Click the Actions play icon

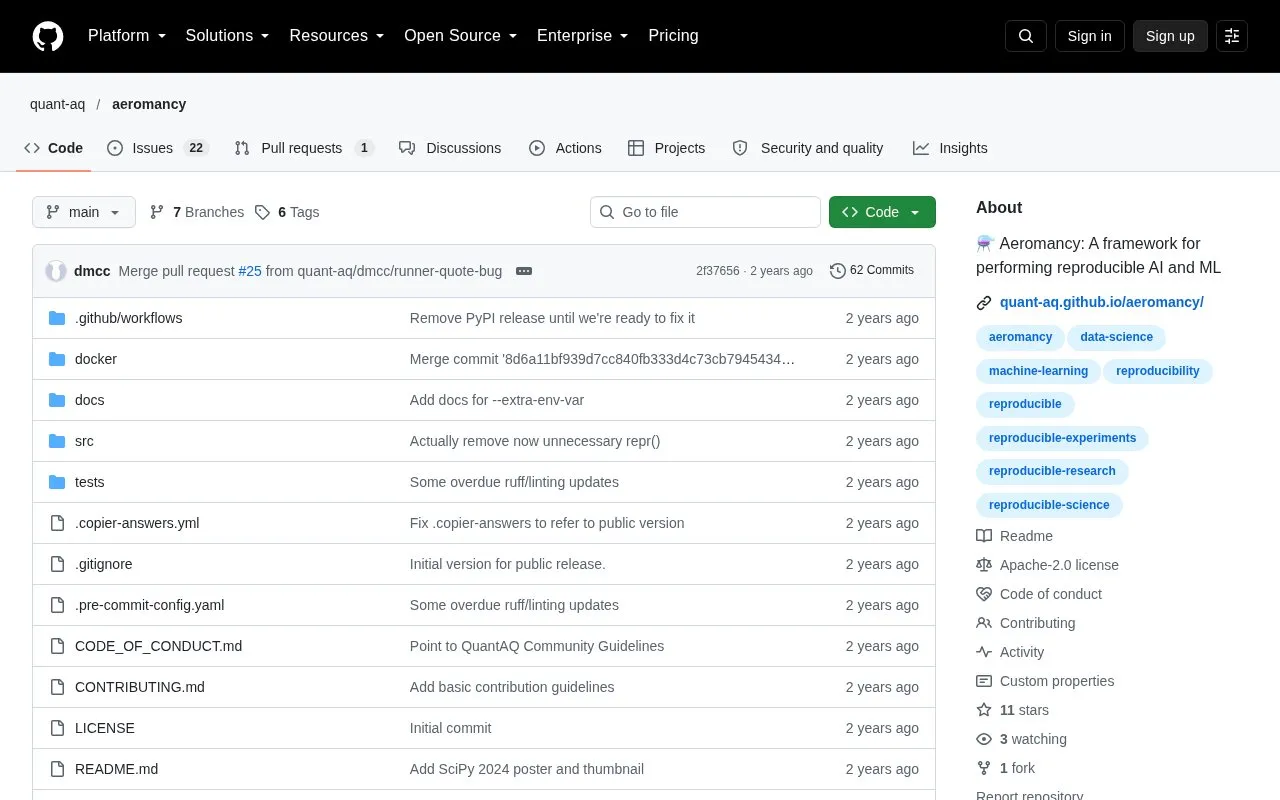tap(537, 148)
